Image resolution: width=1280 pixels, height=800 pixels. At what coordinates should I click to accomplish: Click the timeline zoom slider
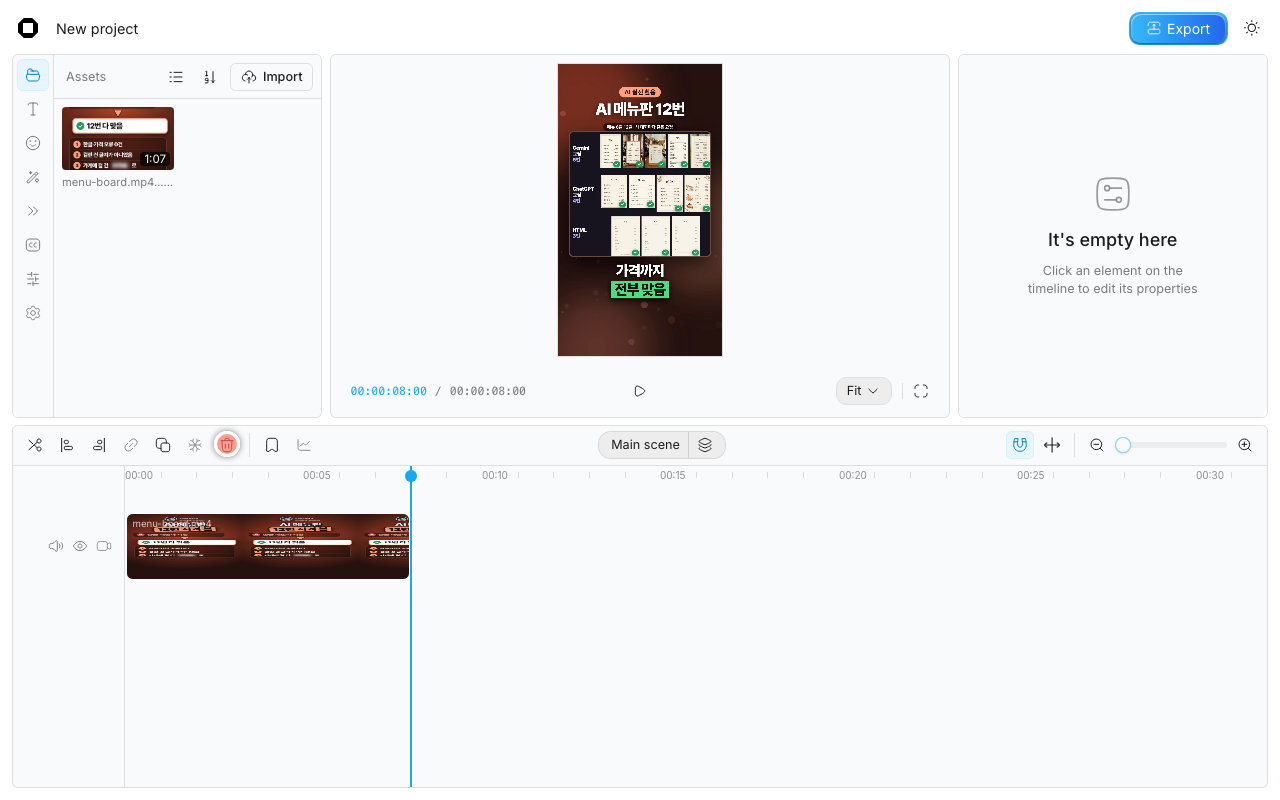pos(1171,445)
